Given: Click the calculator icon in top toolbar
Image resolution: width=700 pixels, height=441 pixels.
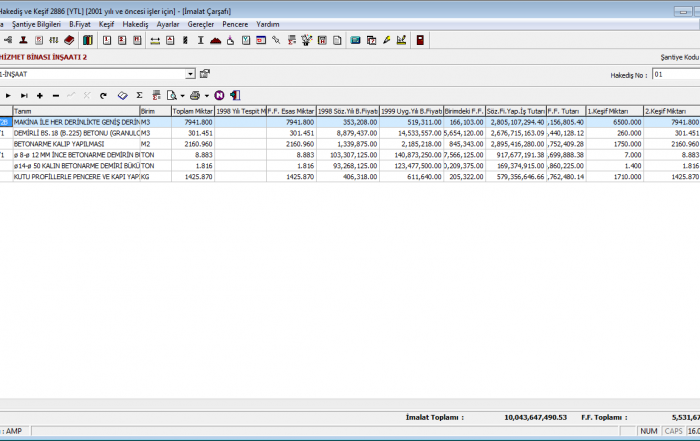Looking at the screenshot, I should pyautogui.click(x=420, y=40).
